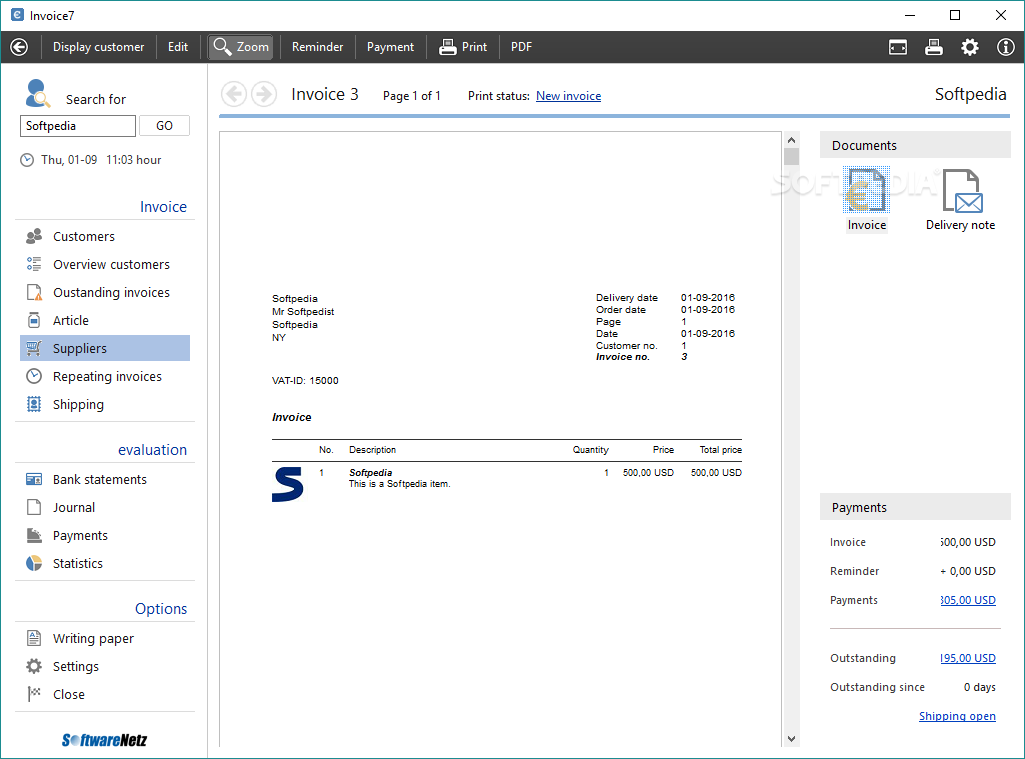Click the SoftwareNetz logo
Screen dimensions: 1025x759
tap(105, 740)
